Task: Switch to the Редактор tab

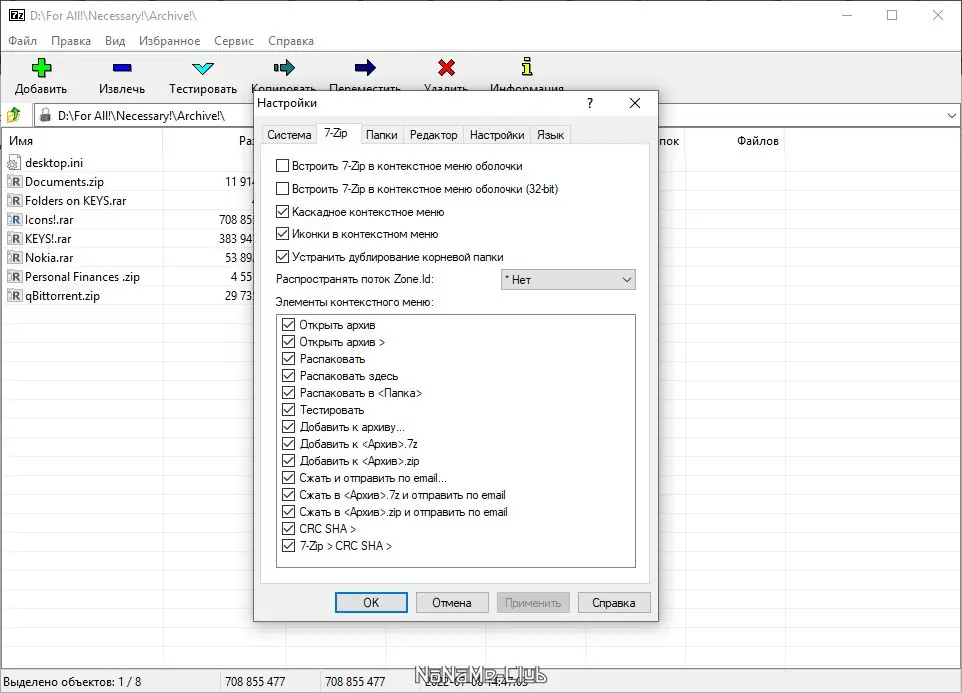Action: click(x=433, y=135)
